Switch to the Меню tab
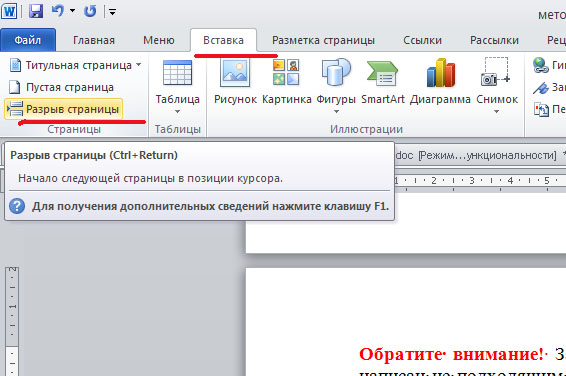This screenshot has height=376, width=566. pos(159,40)
